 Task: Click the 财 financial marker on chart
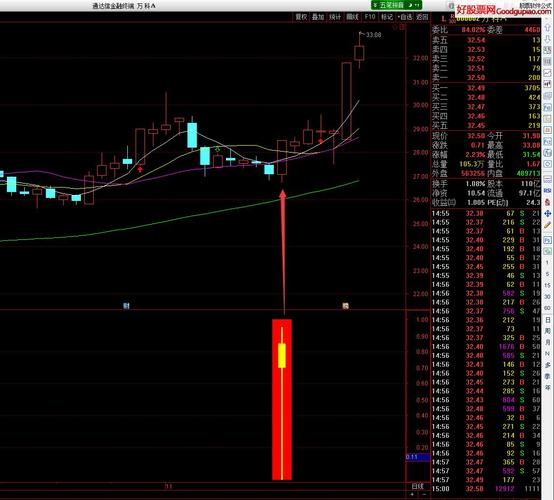[x=126, y=306]
